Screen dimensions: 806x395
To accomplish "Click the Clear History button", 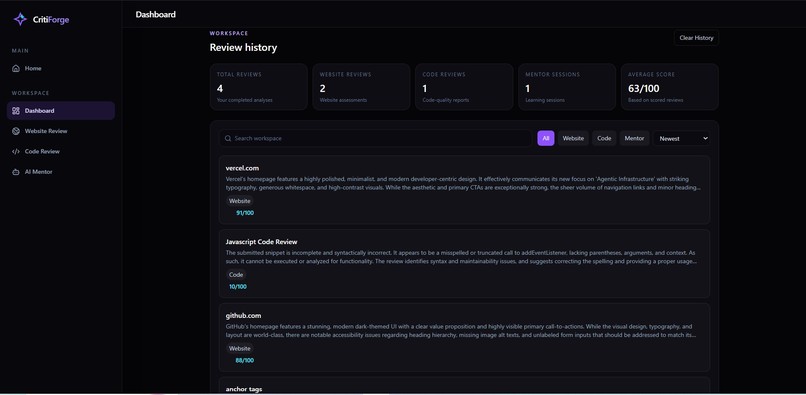I will 696,38.
